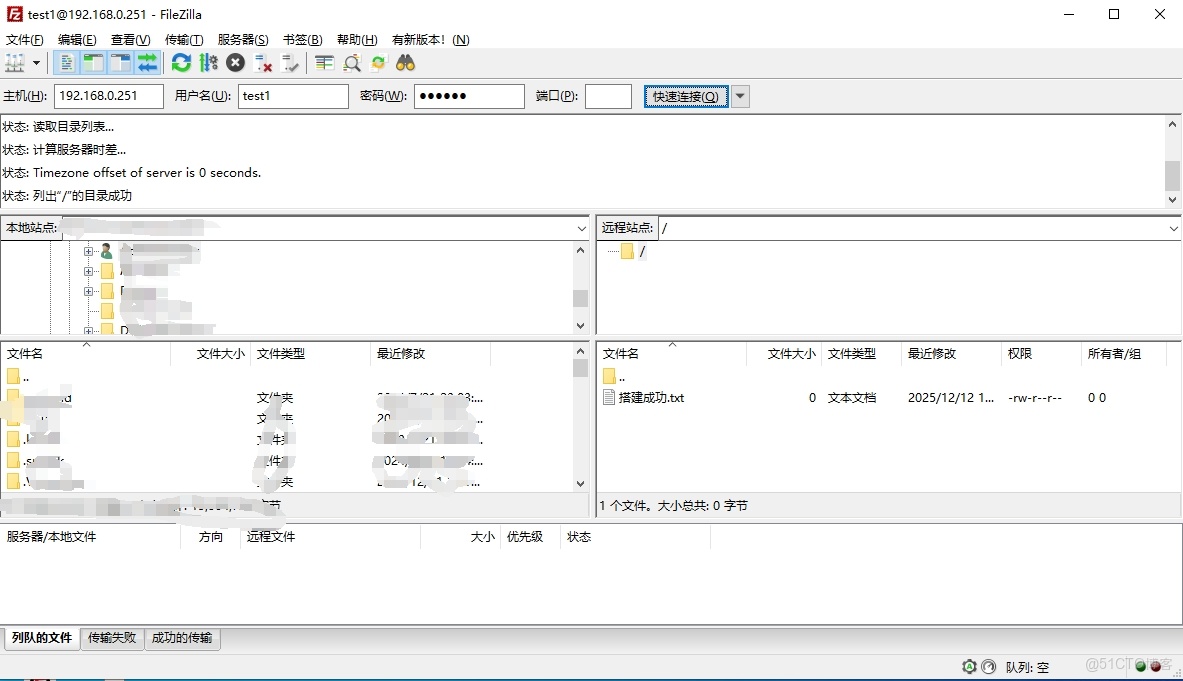Click the Refresh file listing icon
The width and height of the screenshot is (1183, 681).
point(181,62)
